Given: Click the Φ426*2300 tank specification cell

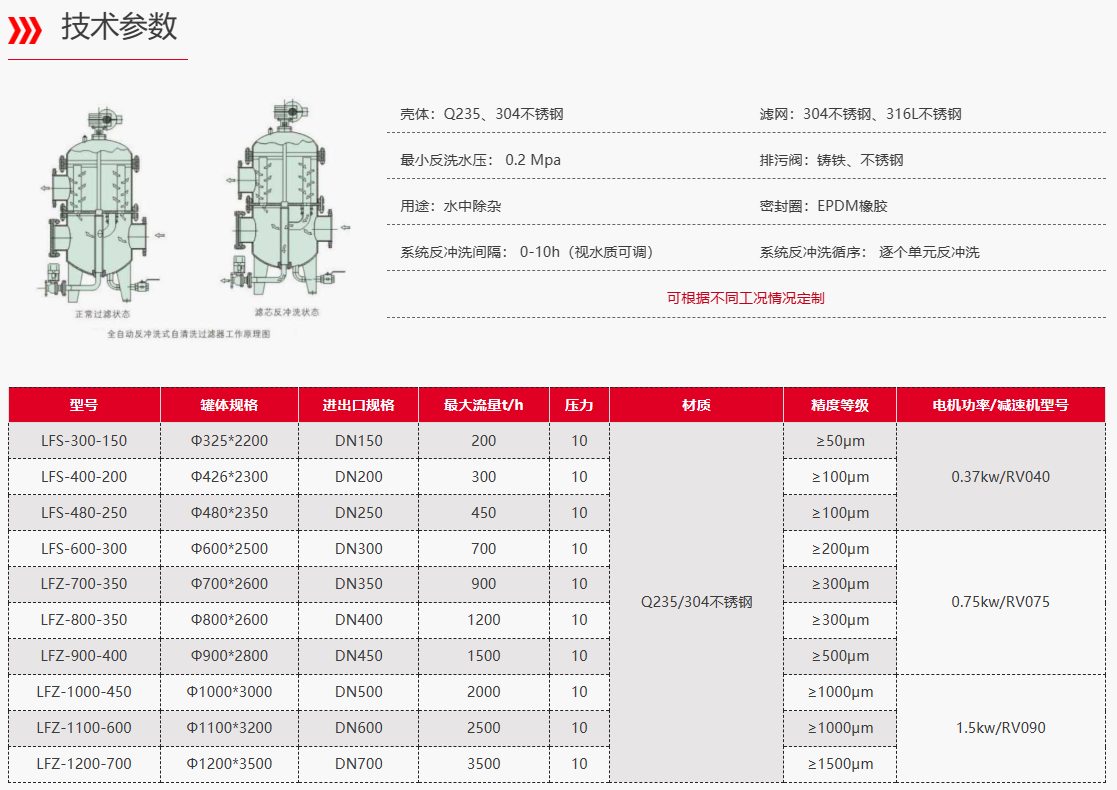Looking at the screenshot, I should 229,476.
